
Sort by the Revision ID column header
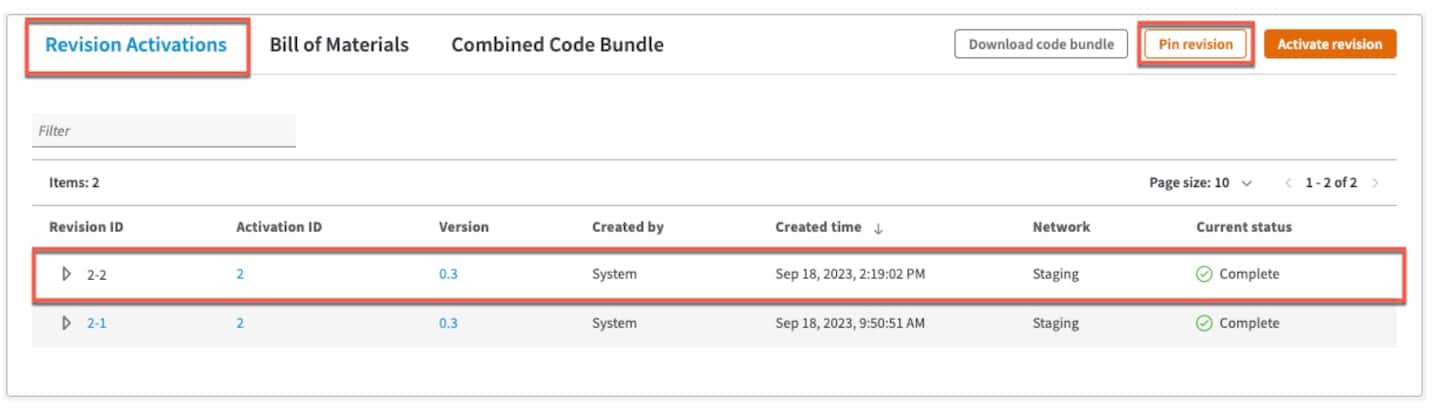(x=85, y=227)
